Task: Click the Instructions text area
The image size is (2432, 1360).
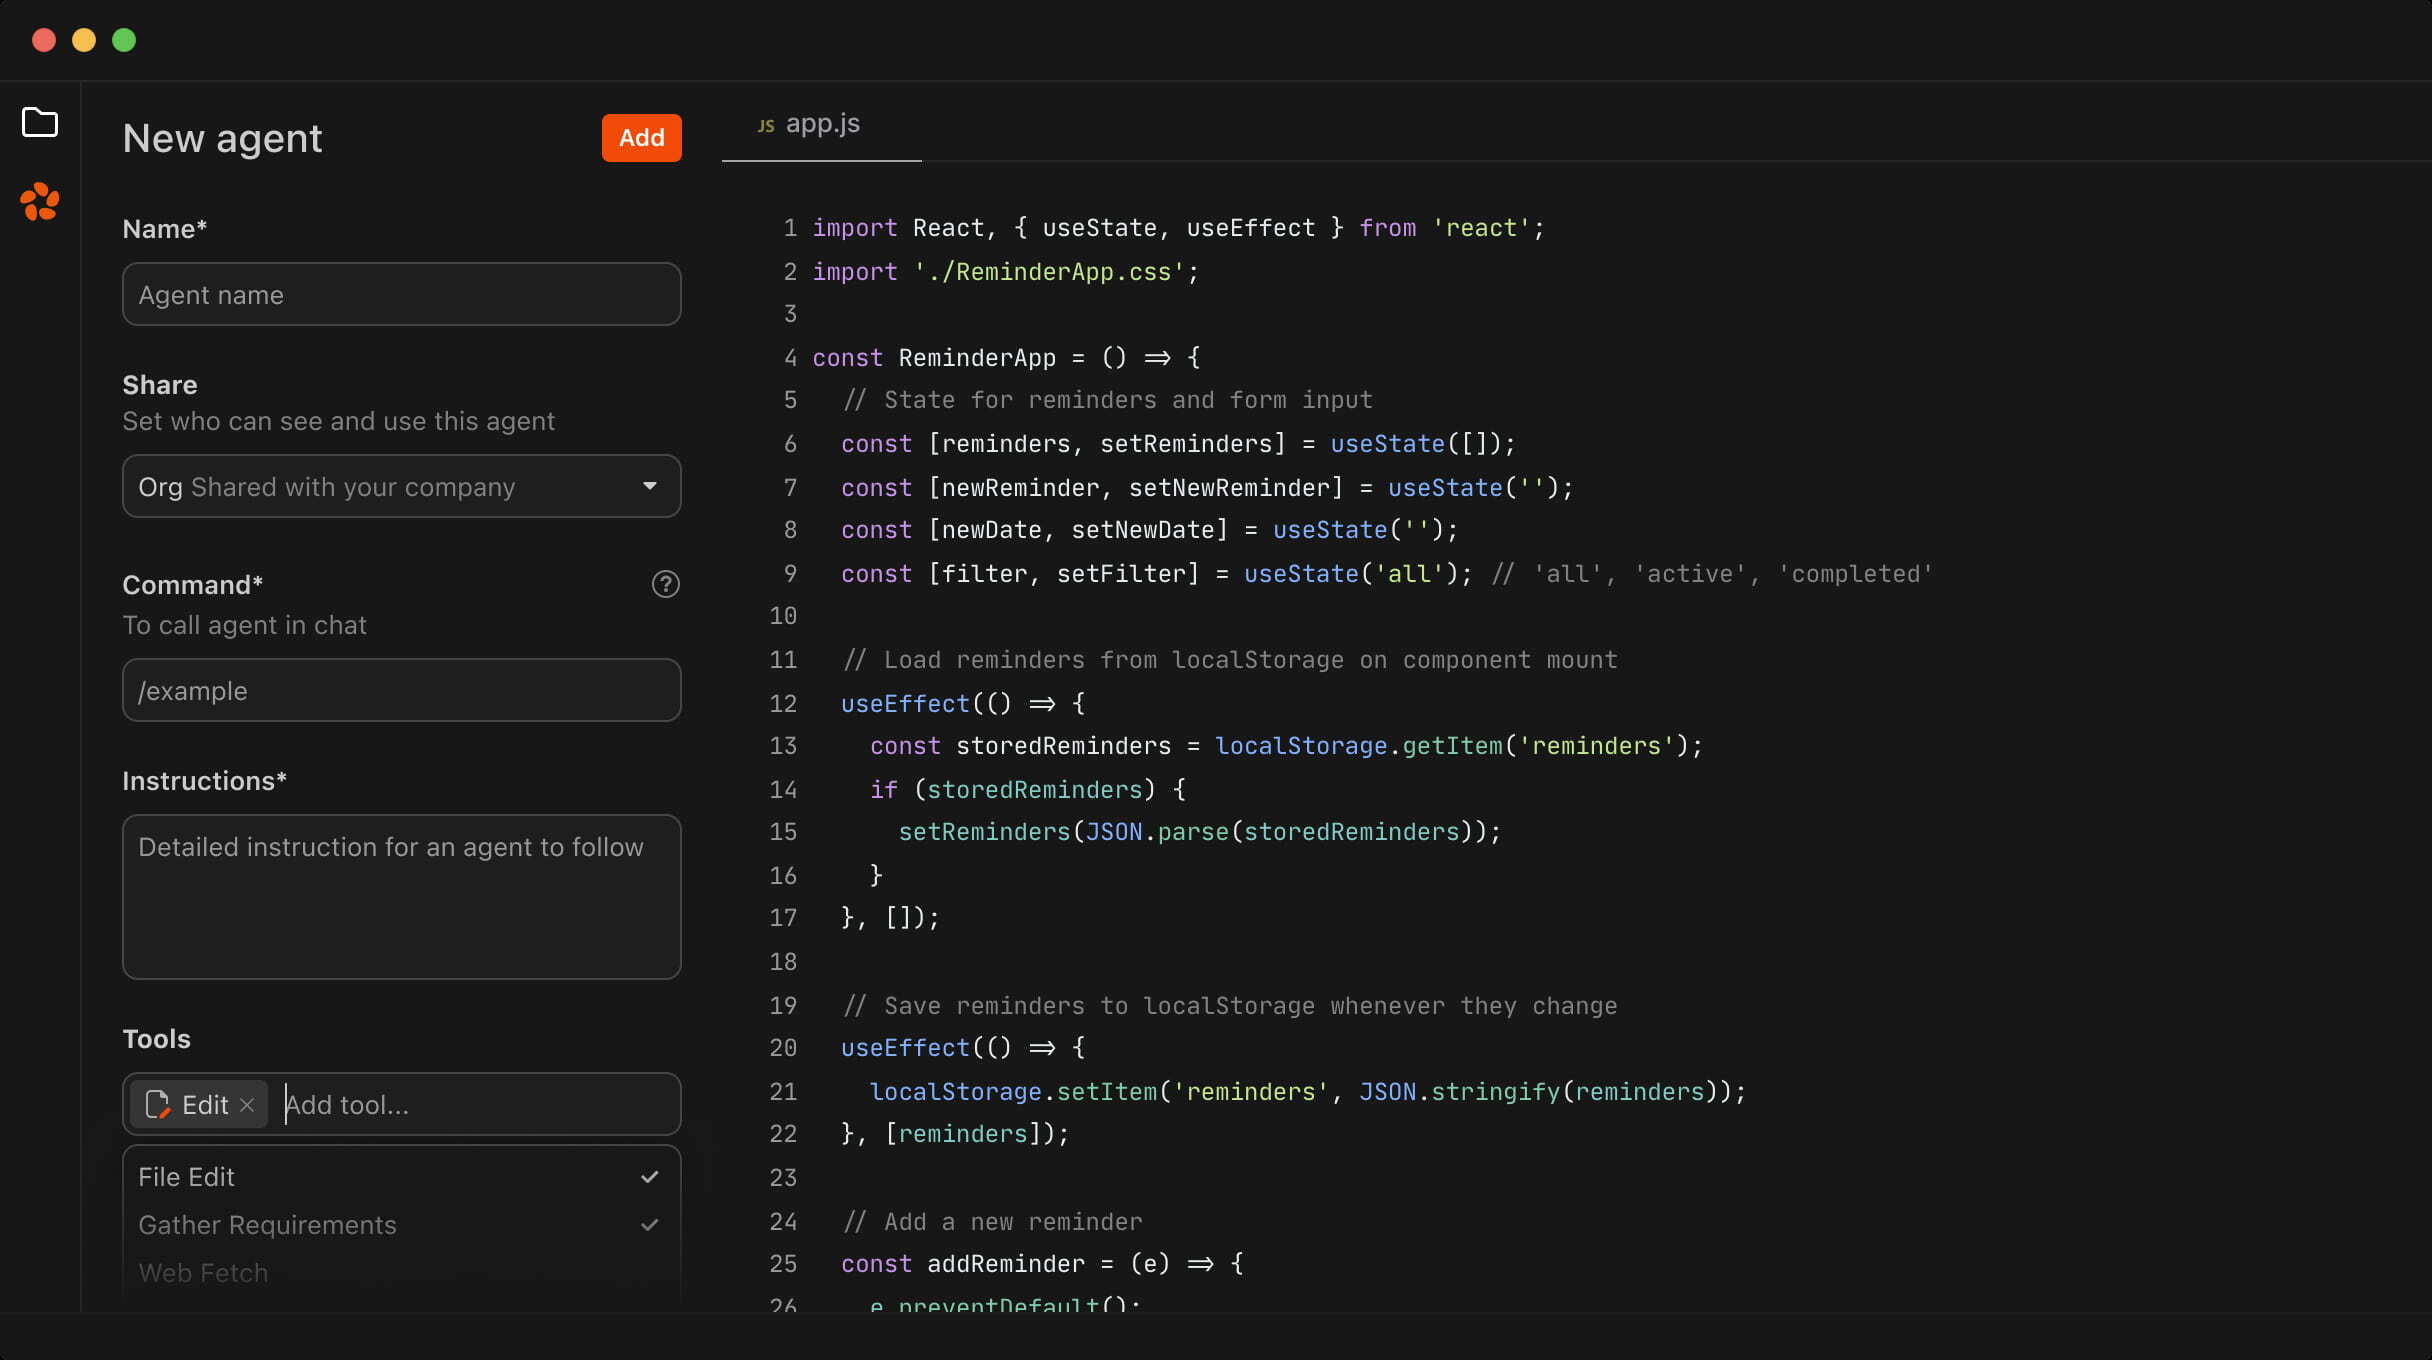Action: [x=401, y=897]
